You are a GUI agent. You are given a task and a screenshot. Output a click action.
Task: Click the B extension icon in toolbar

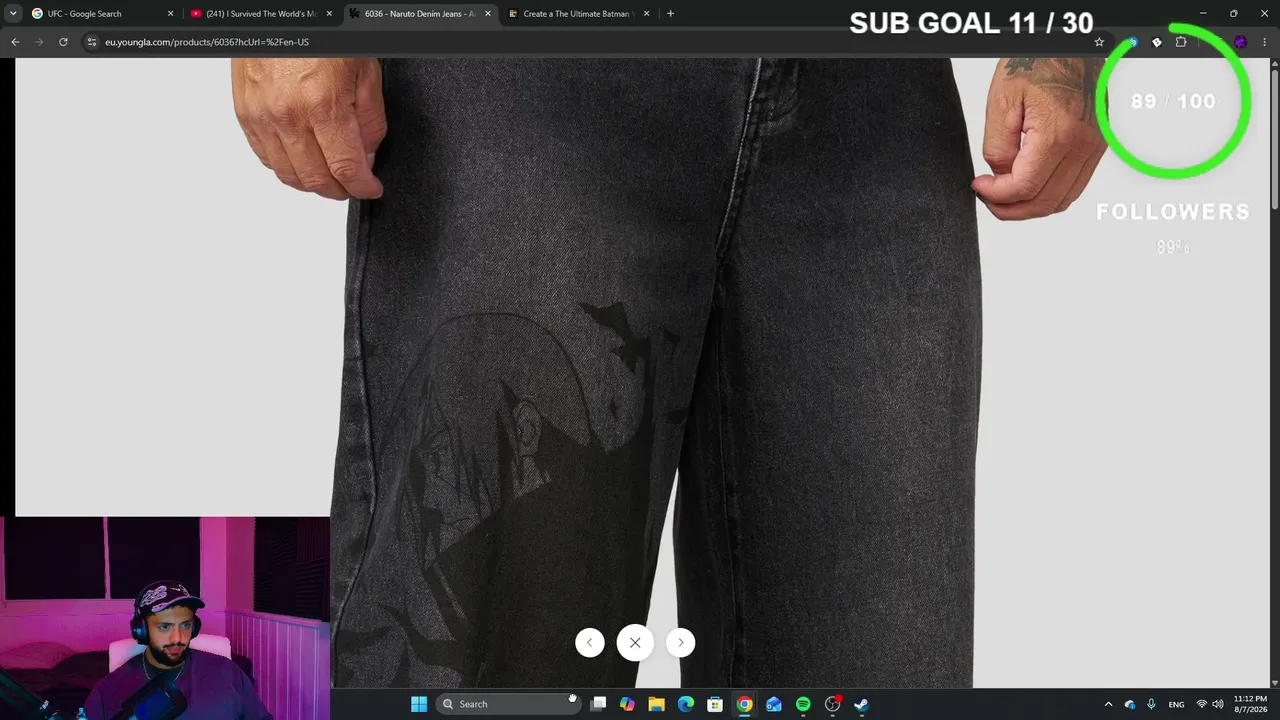tap(1157, 42)
